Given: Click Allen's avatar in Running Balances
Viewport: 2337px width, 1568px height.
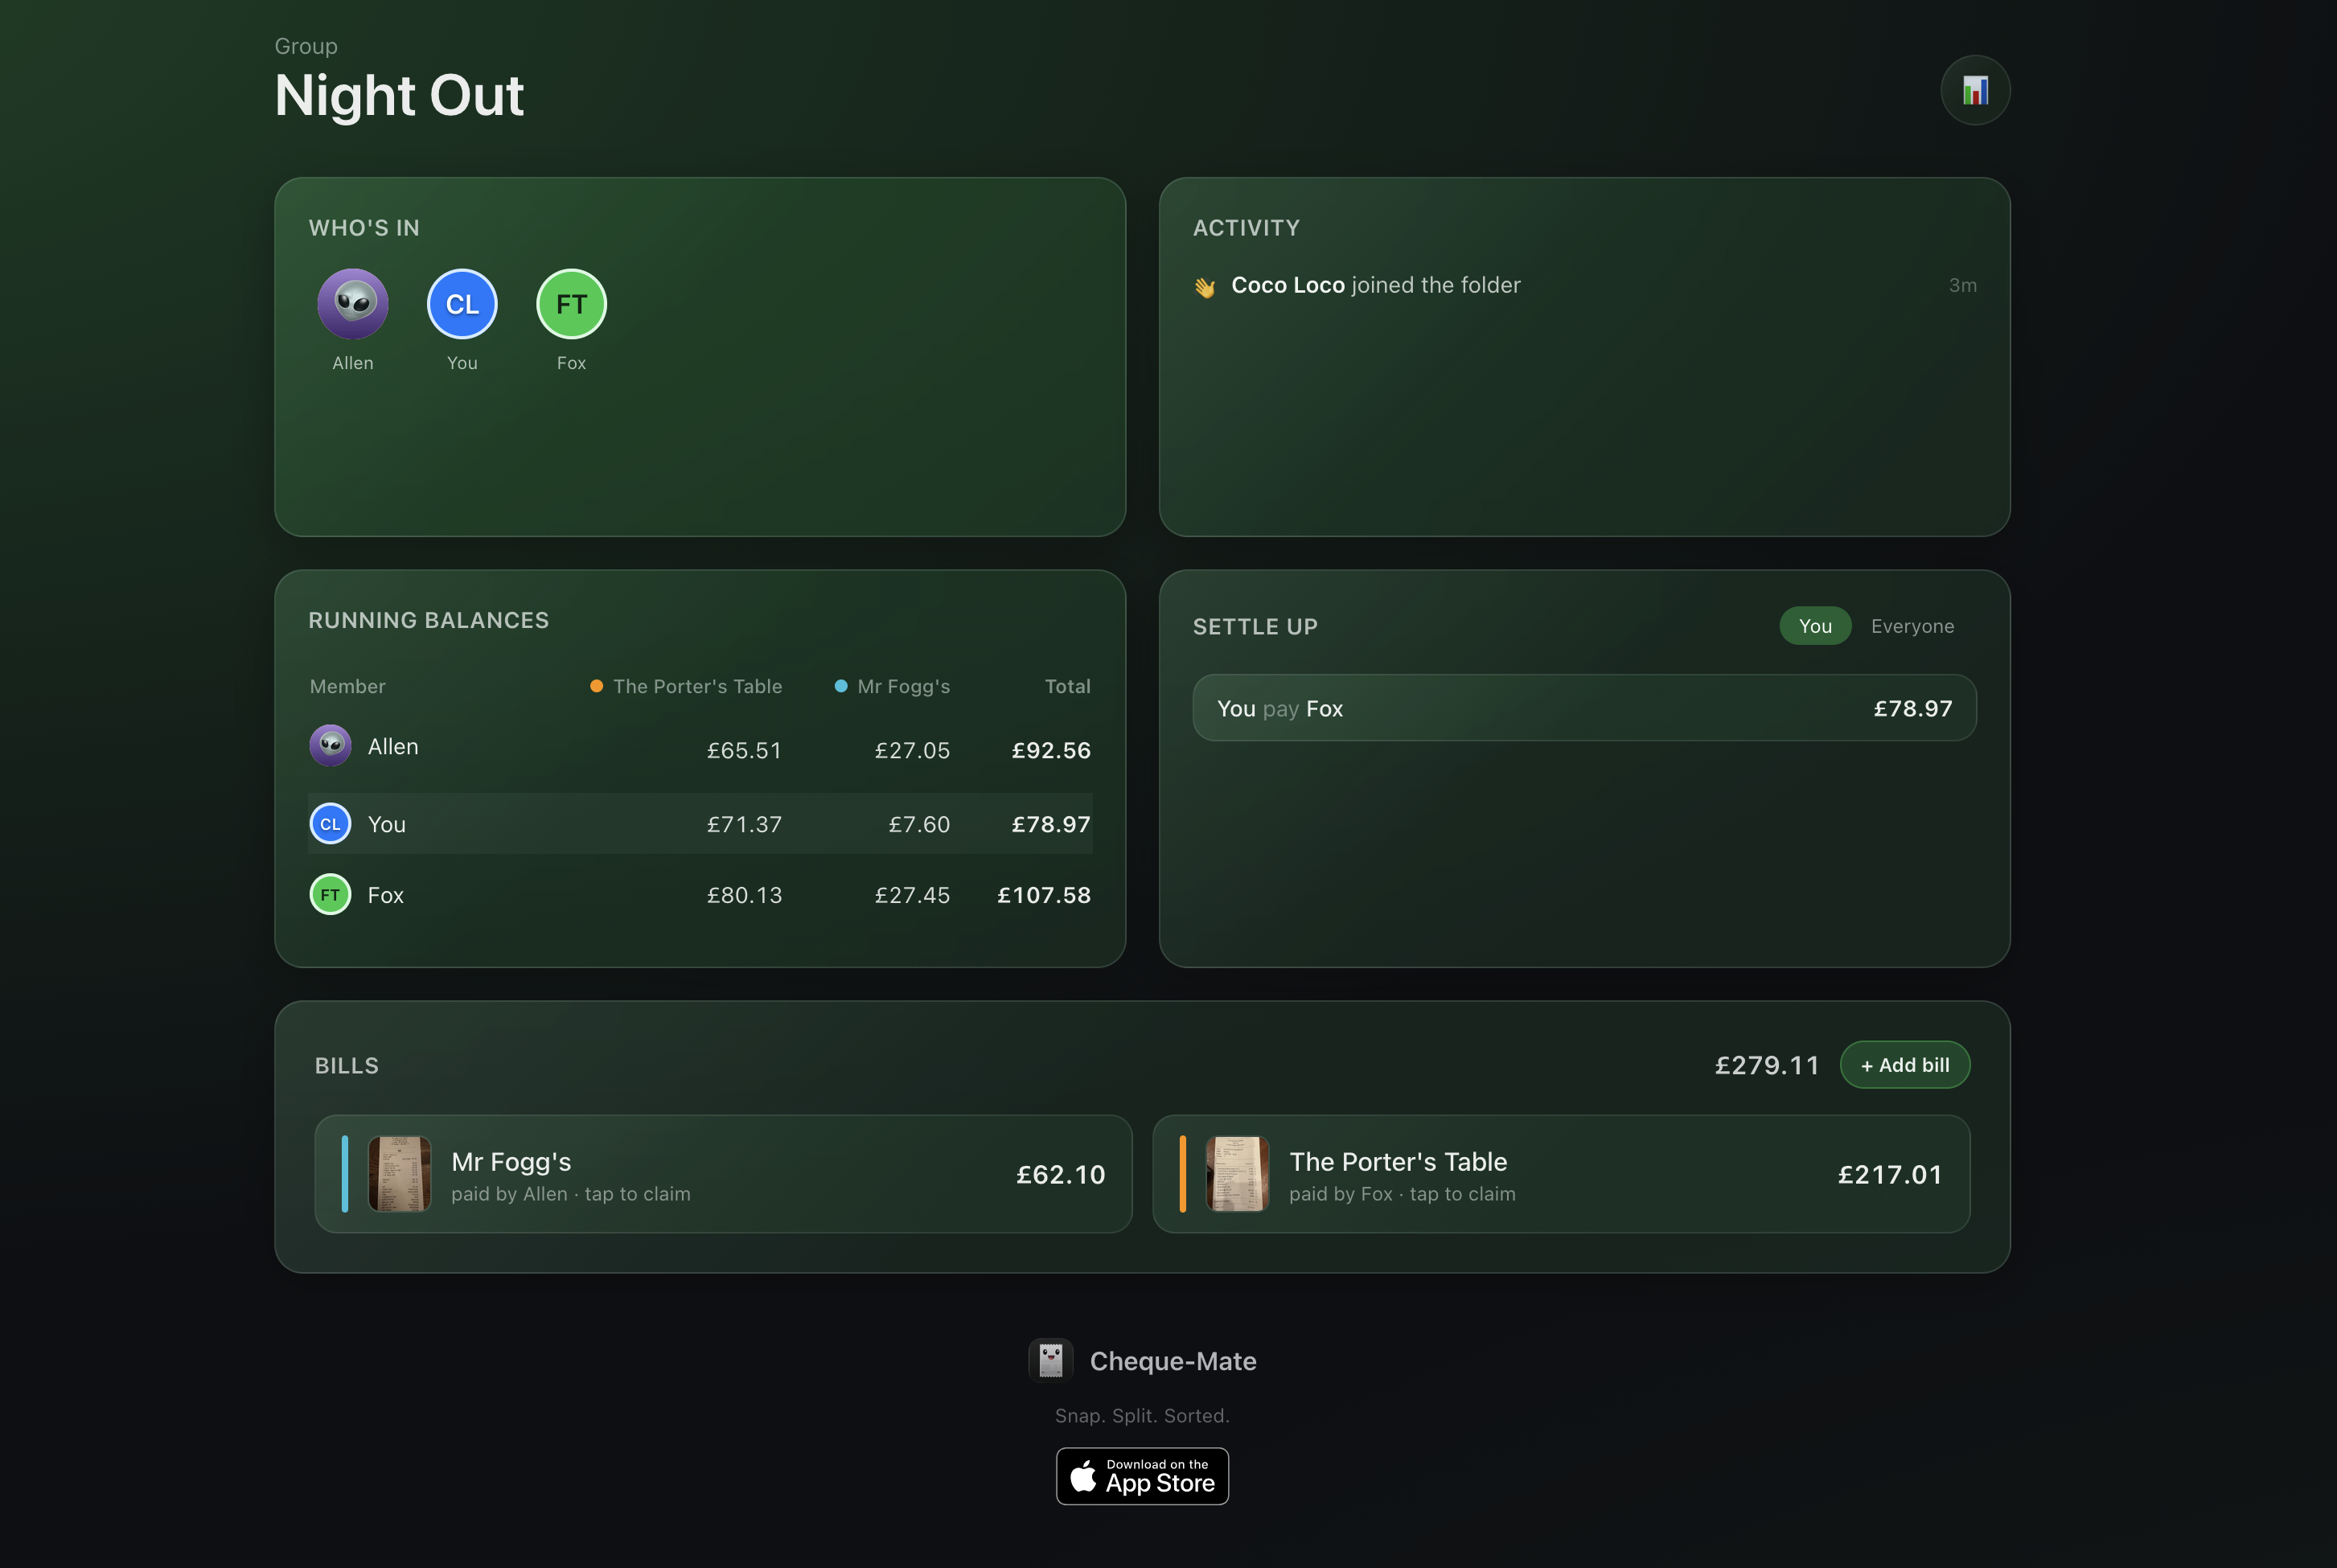Looking at the screenshot, I should coord(330,746).
